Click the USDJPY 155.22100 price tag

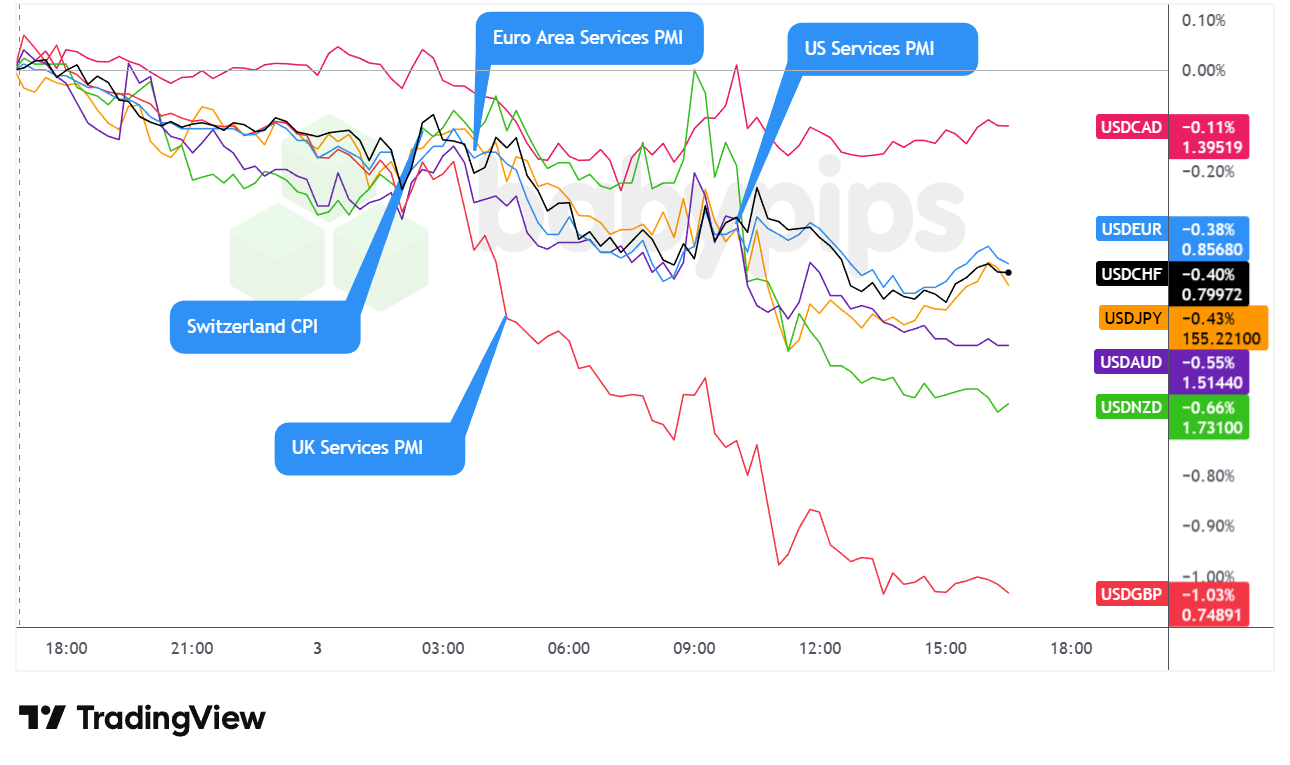click(1216, 339)
